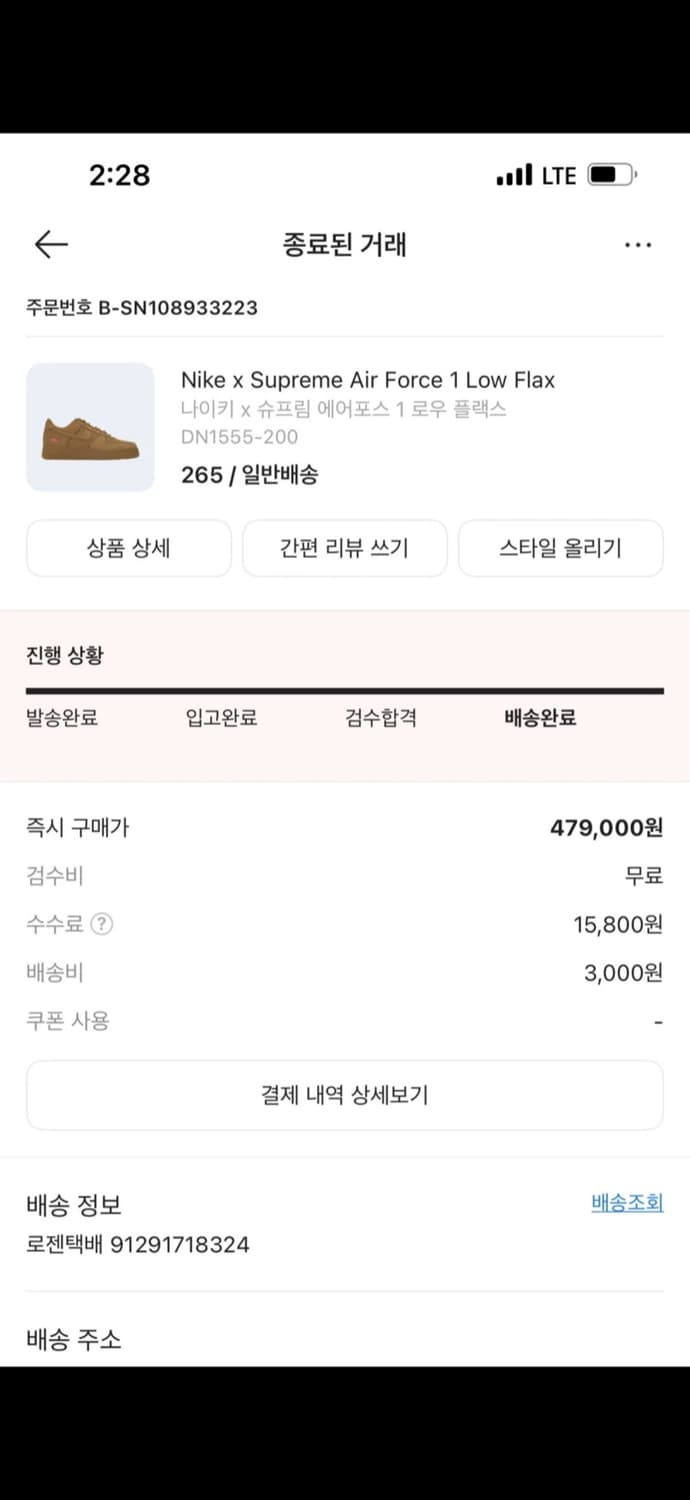Tap the 배송조회 tracking link
This screenshot has width=690, height=1500.
point(626,1203)
